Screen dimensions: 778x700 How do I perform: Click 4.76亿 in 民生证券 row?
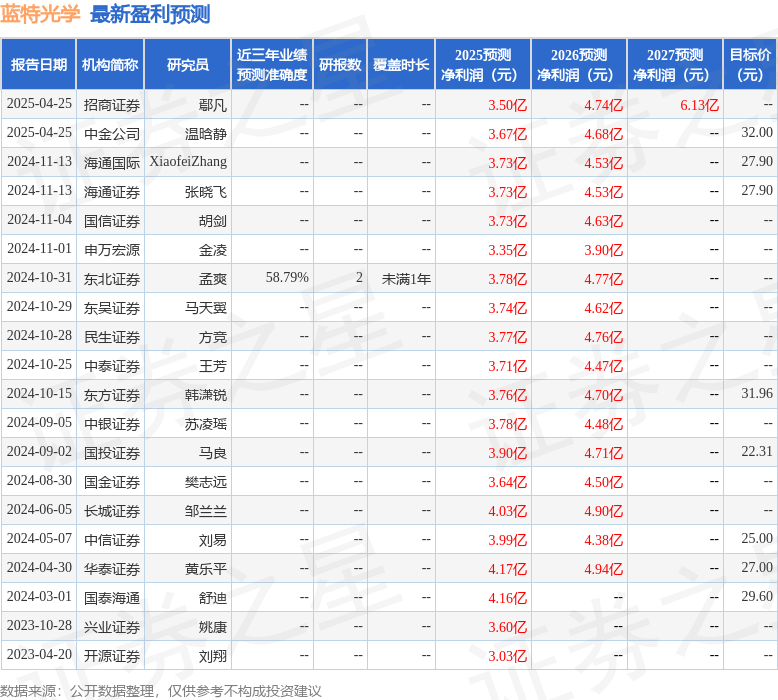click(603, 337)
